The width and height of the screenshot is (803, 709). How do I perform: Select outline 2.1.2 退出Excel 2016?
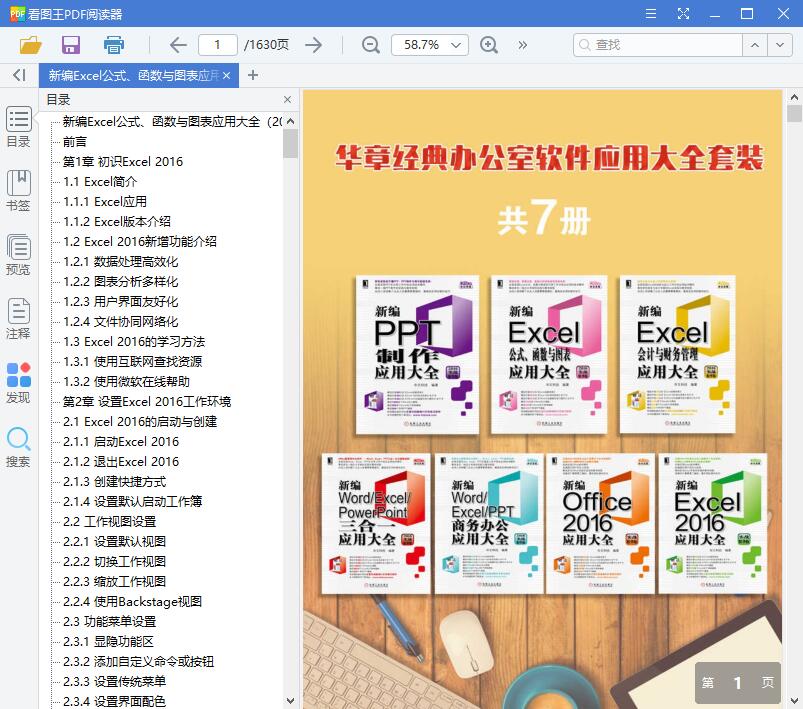point(121,461)
